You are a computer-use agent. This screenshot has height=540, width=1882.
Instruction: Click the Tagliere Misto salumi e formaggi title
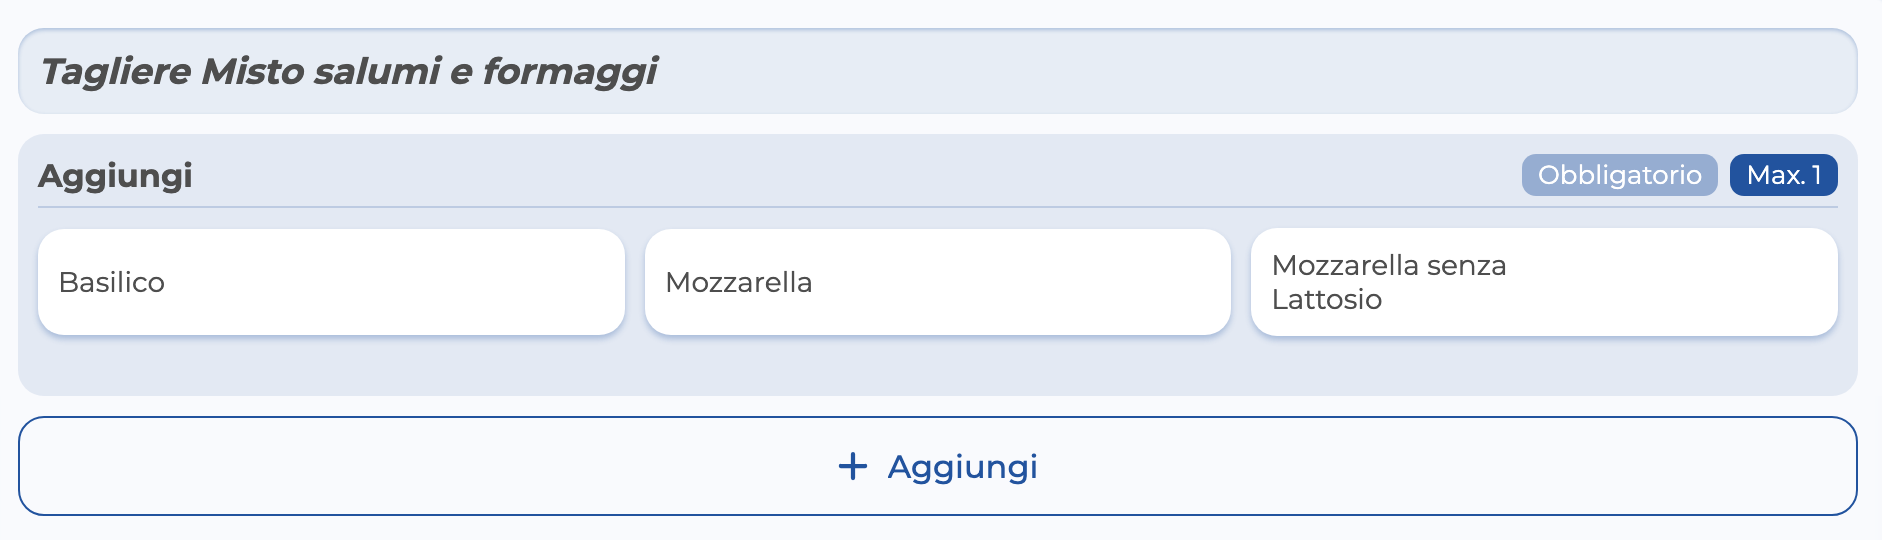click(348, 71)
